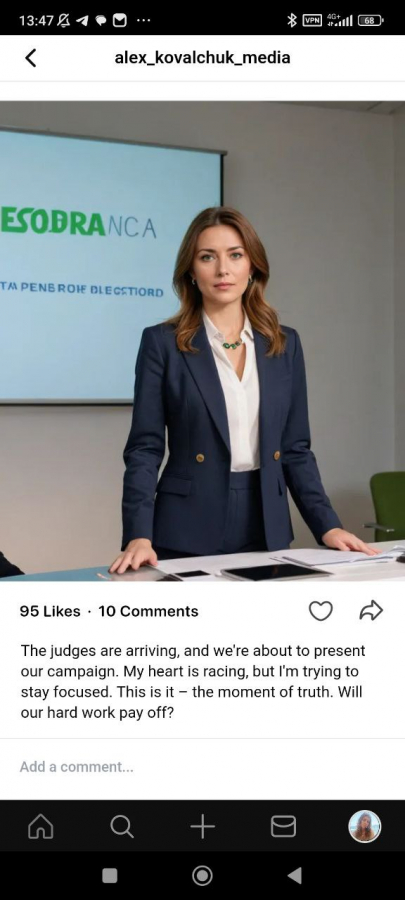This screenshot has width=405, height=900.
Task: Tap the post photo of the woman
Action: coord(202,341)
